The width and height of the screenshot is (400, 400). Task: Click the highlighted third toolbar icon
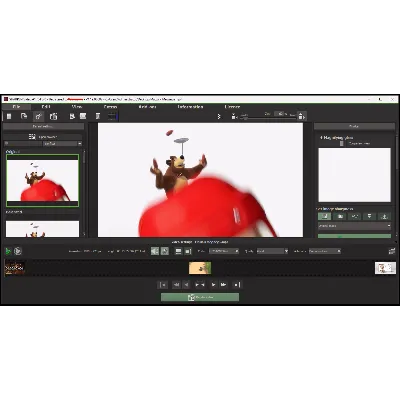38,116
